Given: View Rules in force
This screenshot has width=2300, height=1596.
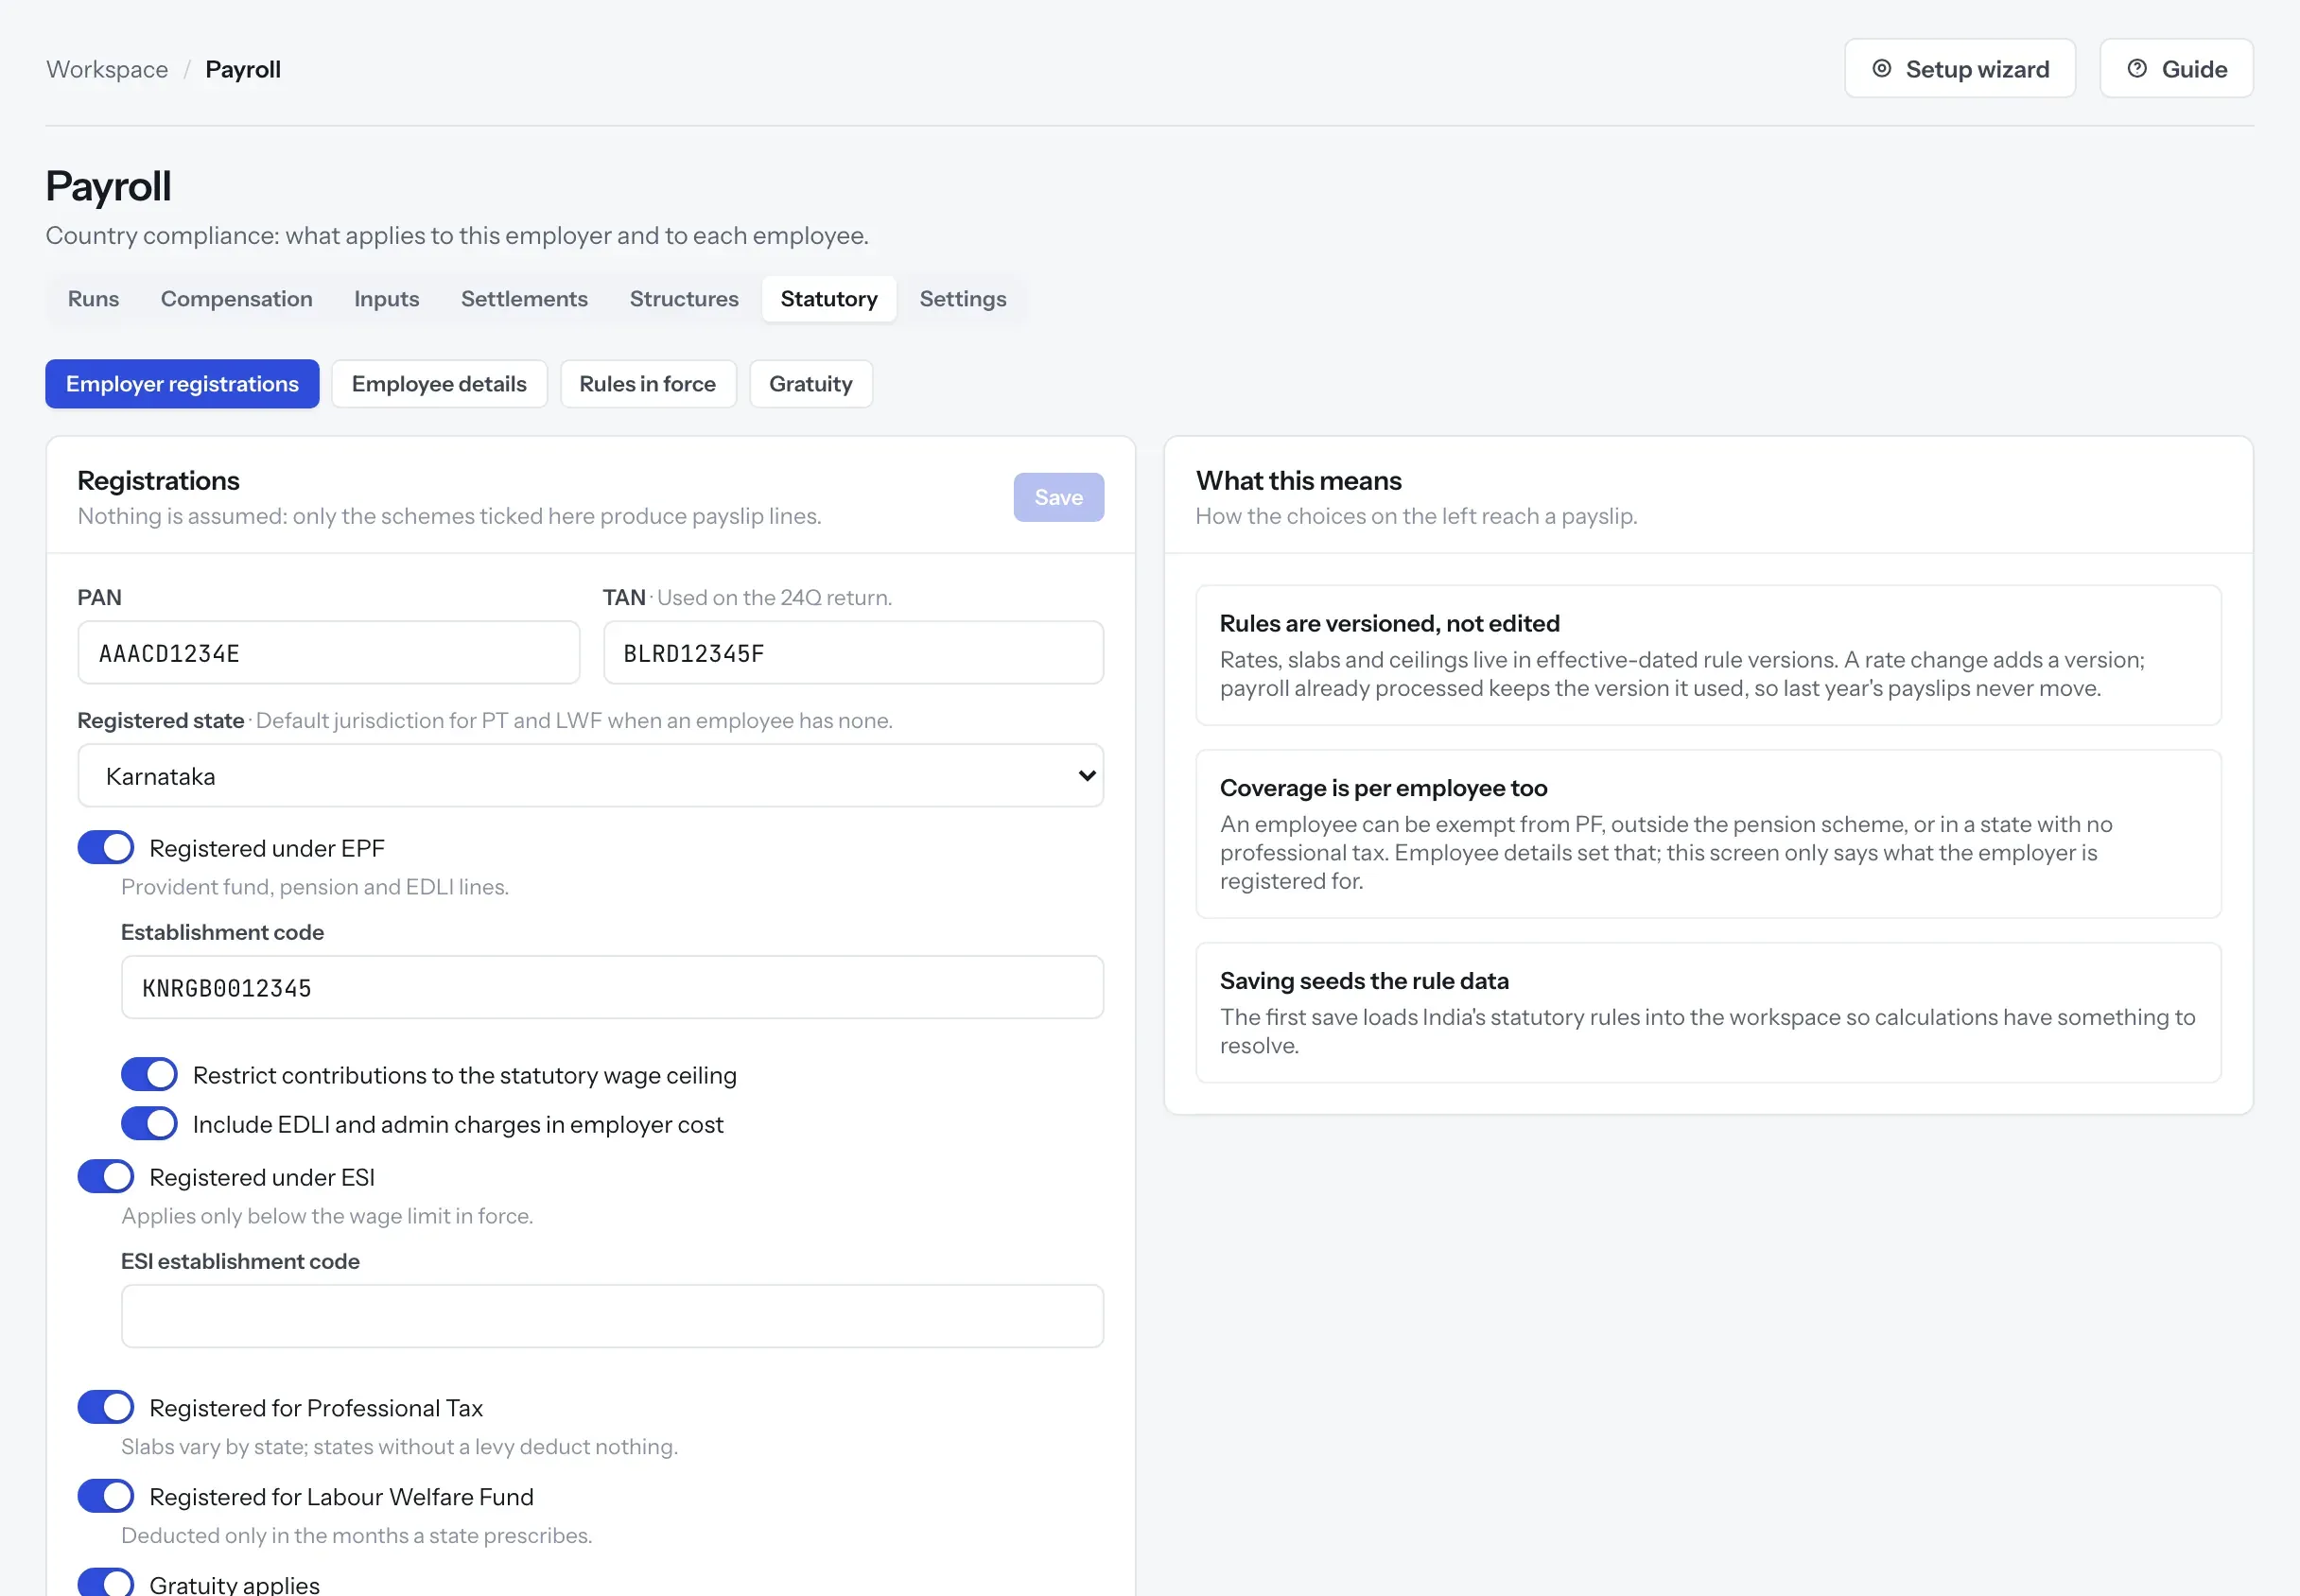Looking at the screenshot, I should pyautogui.click(x=648, y=384).
